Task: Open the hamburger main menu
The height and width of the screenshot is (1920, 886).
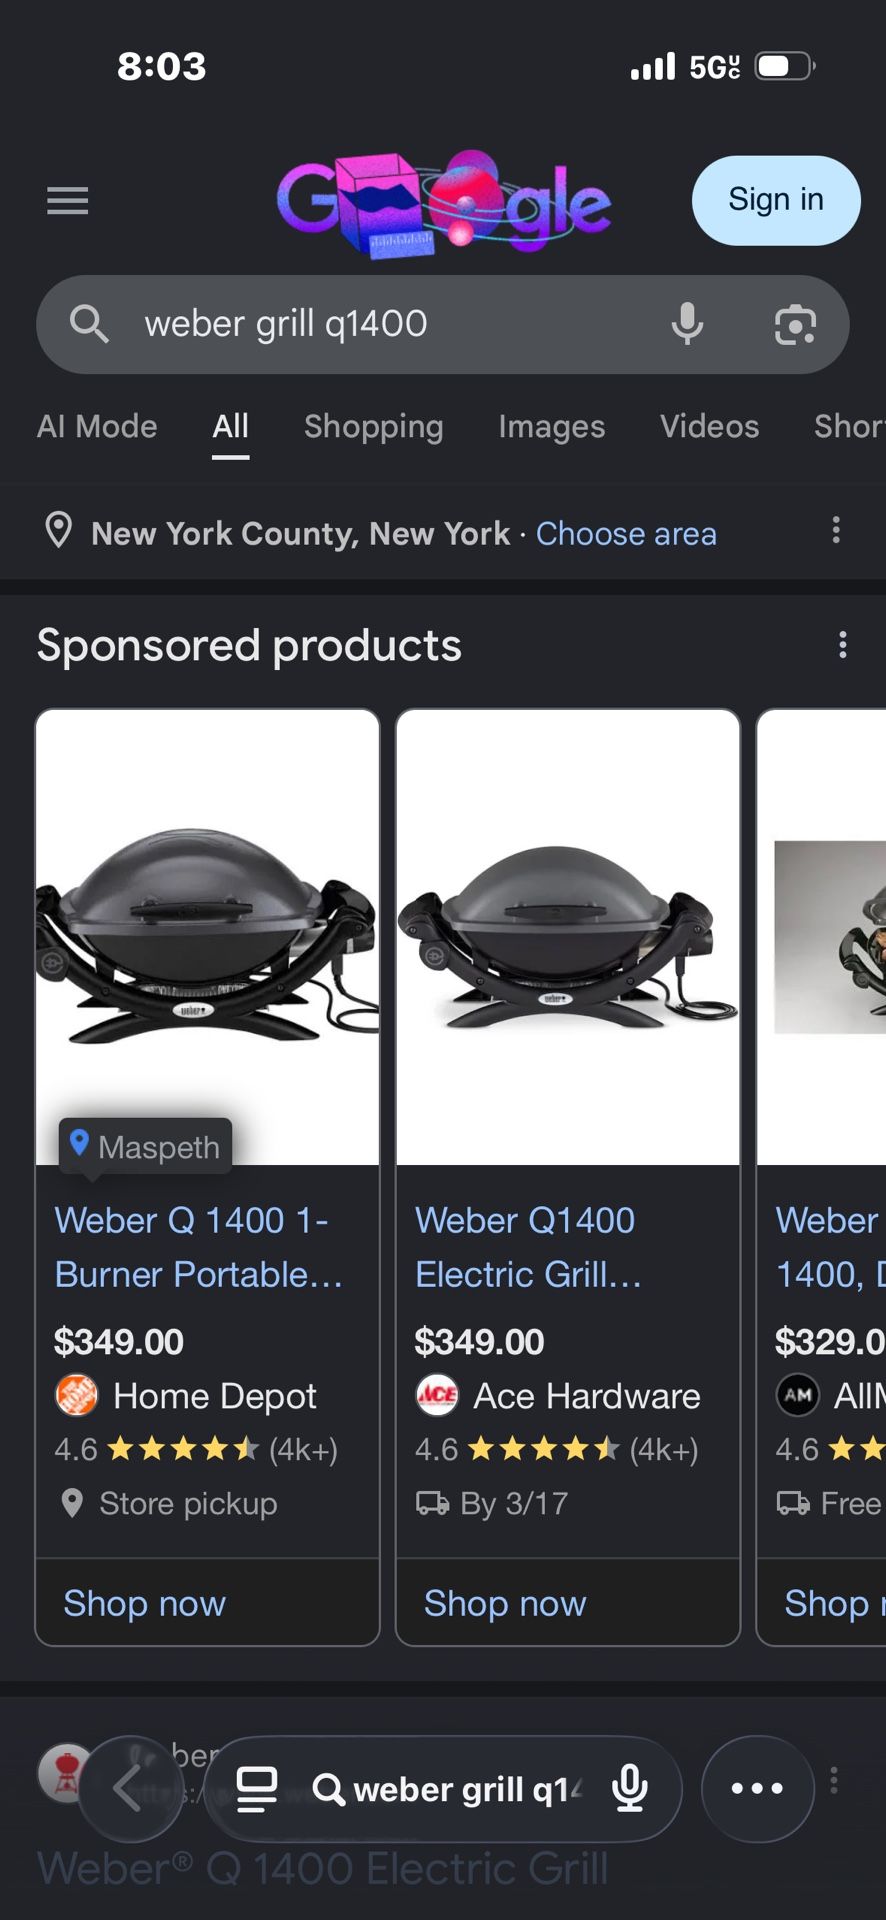Action: pyautogui.click(x=67, y=201)
